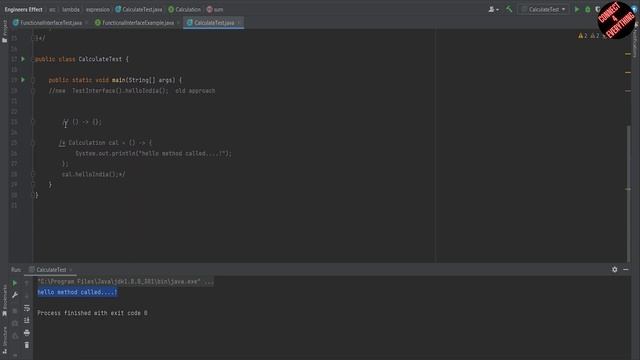The width and height of the screenshot is (640, 360).
Task: Hide the Run tool window
Action: [625, 269]
